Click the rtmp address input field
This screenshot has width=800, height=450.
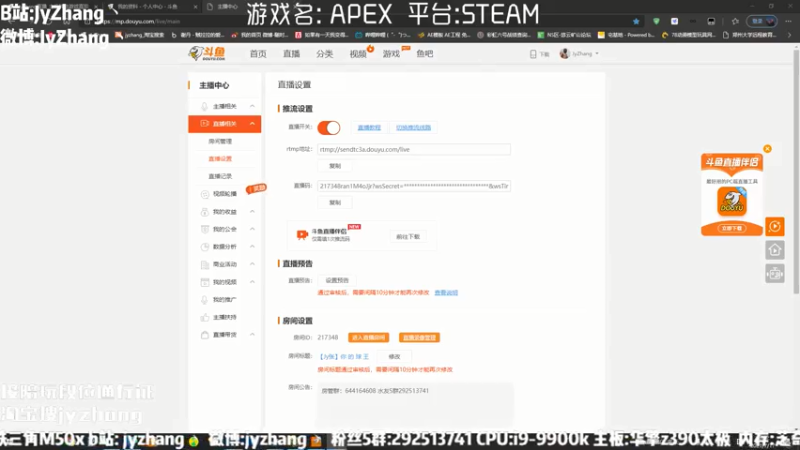pos(414,149)
